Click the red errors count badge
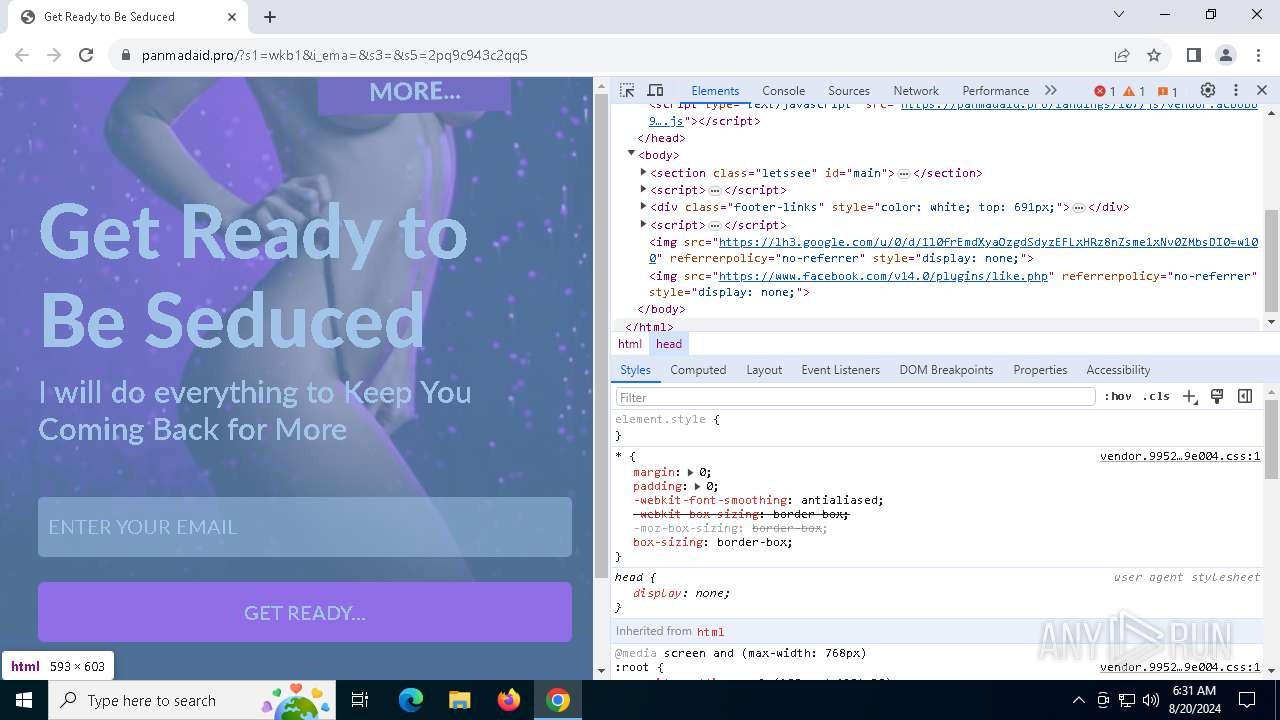 1105,91
